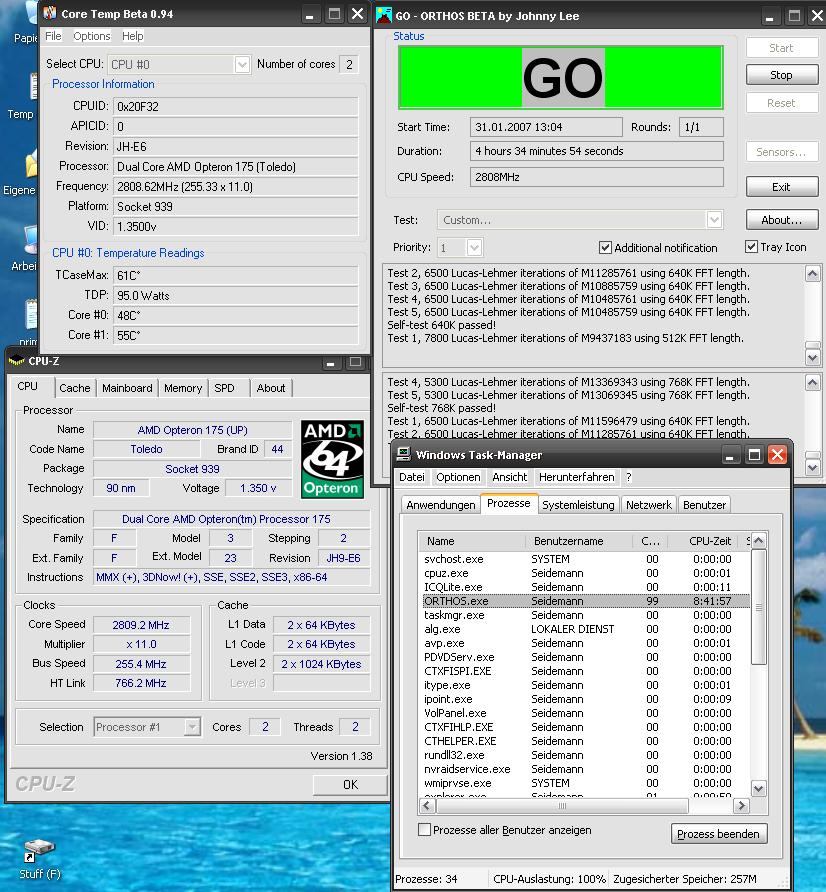Sort processes by the Benutzername column header
The height and width of the screenshot is (892, 826).
point(578,540)
